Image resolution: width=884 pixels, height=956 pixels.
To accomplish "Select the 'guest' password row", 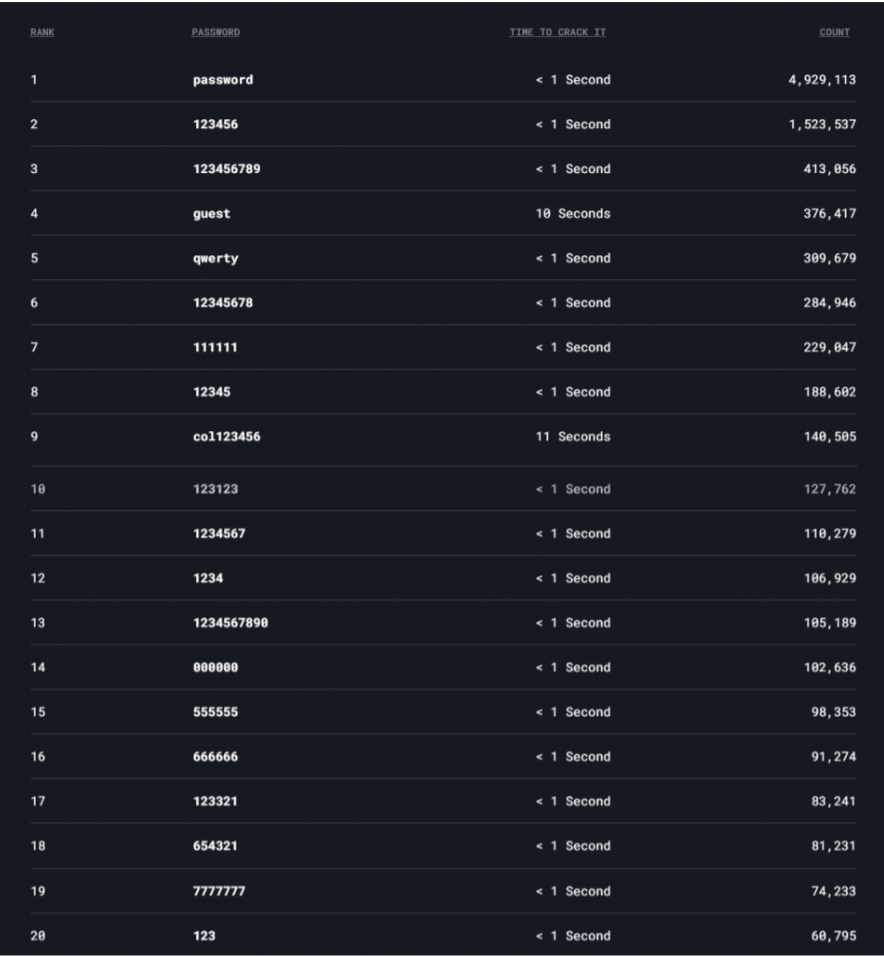I will 211,214.
